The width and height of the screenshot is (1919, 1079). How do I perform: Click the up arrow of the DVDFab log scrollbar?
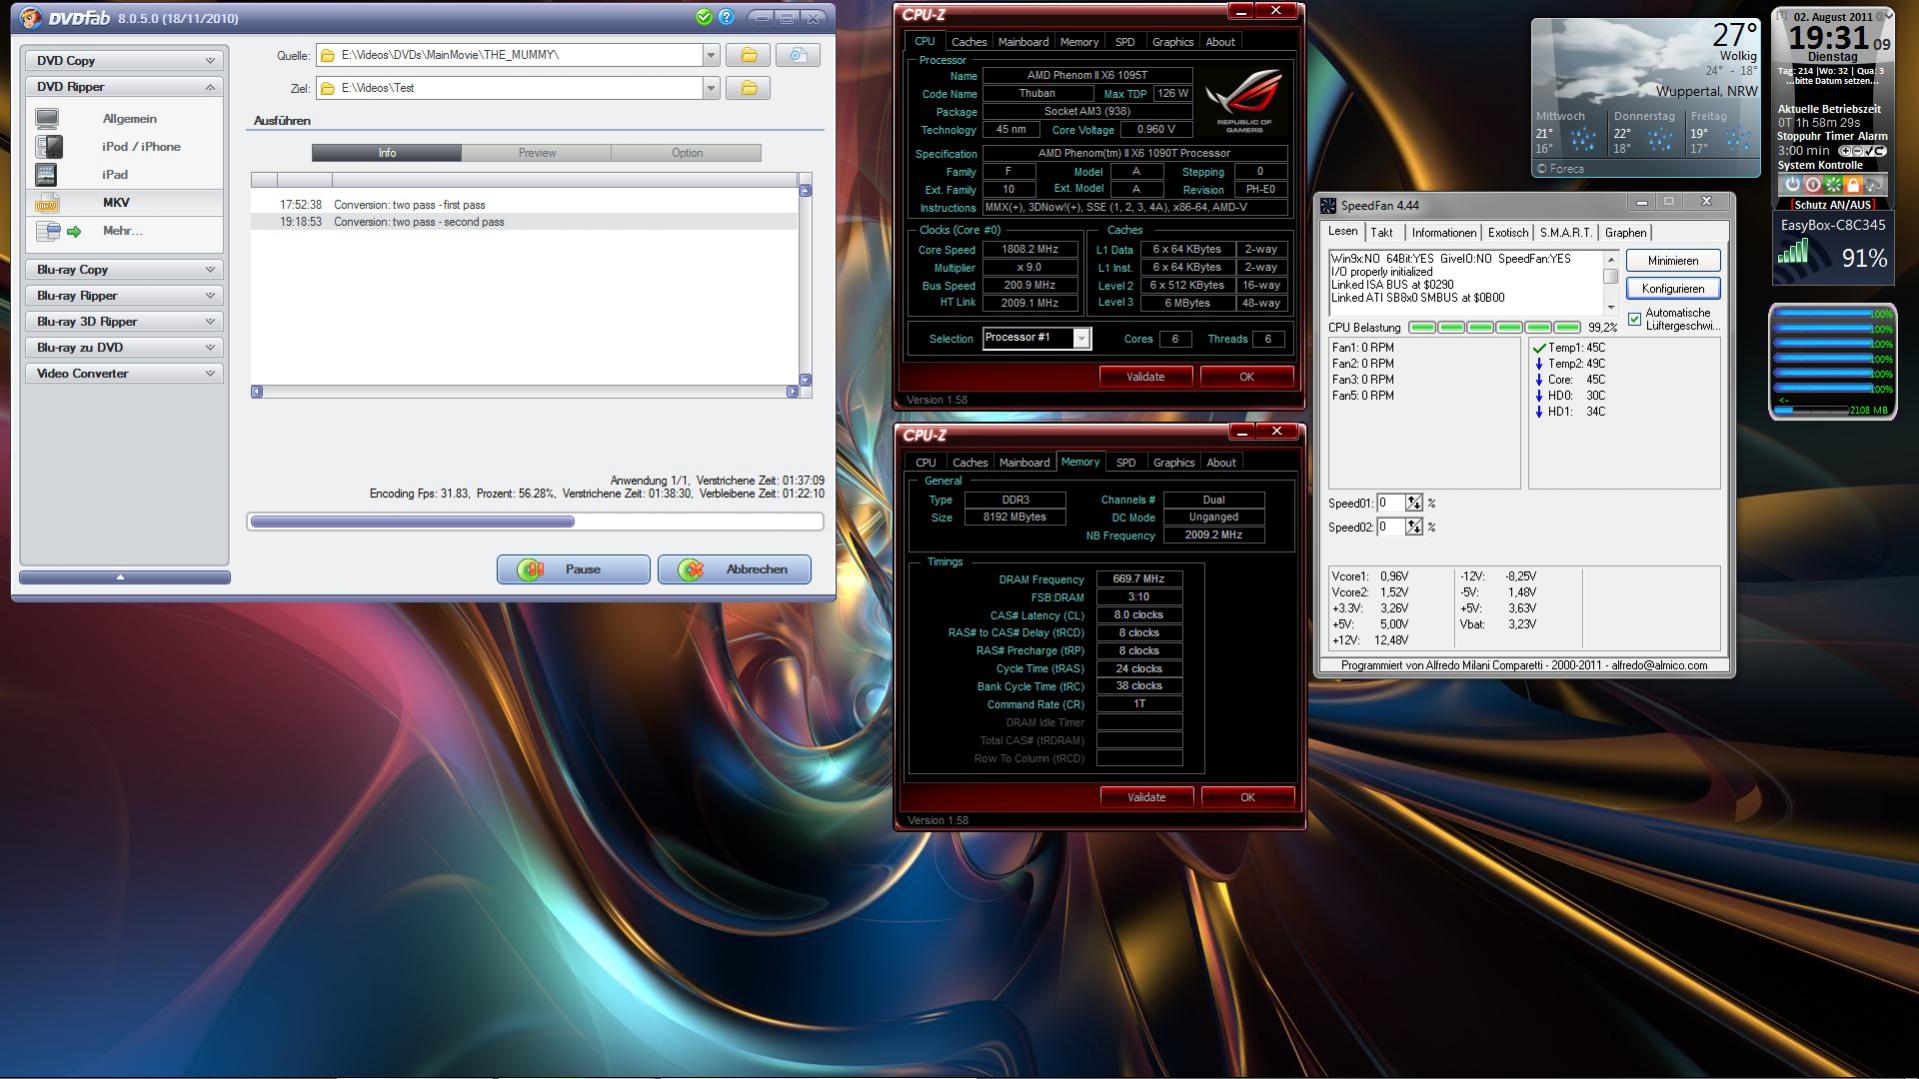pos(805,191)
